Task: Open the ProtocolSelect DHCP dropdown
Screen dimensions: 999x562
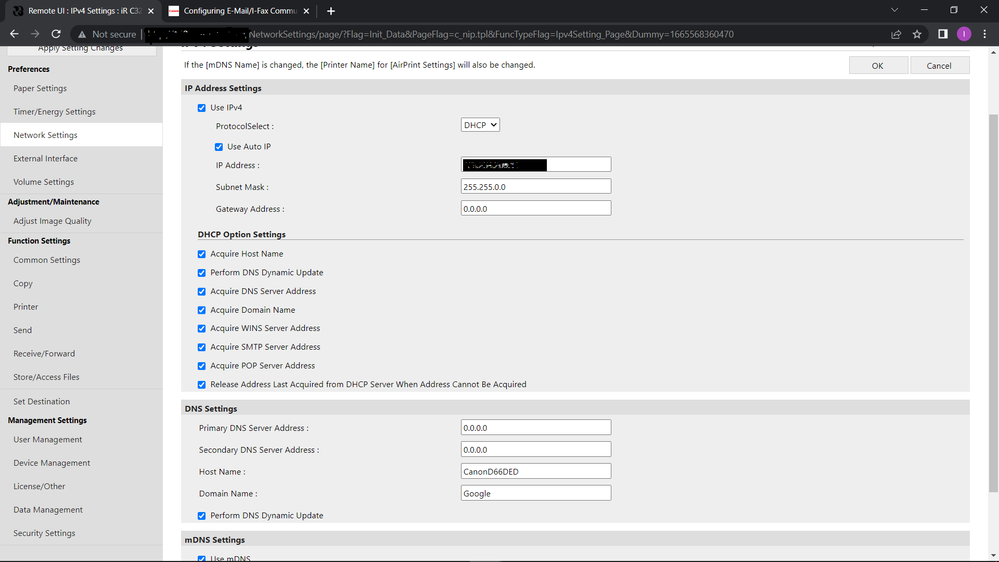Action: pyautogui.click(x=480, y=126)
